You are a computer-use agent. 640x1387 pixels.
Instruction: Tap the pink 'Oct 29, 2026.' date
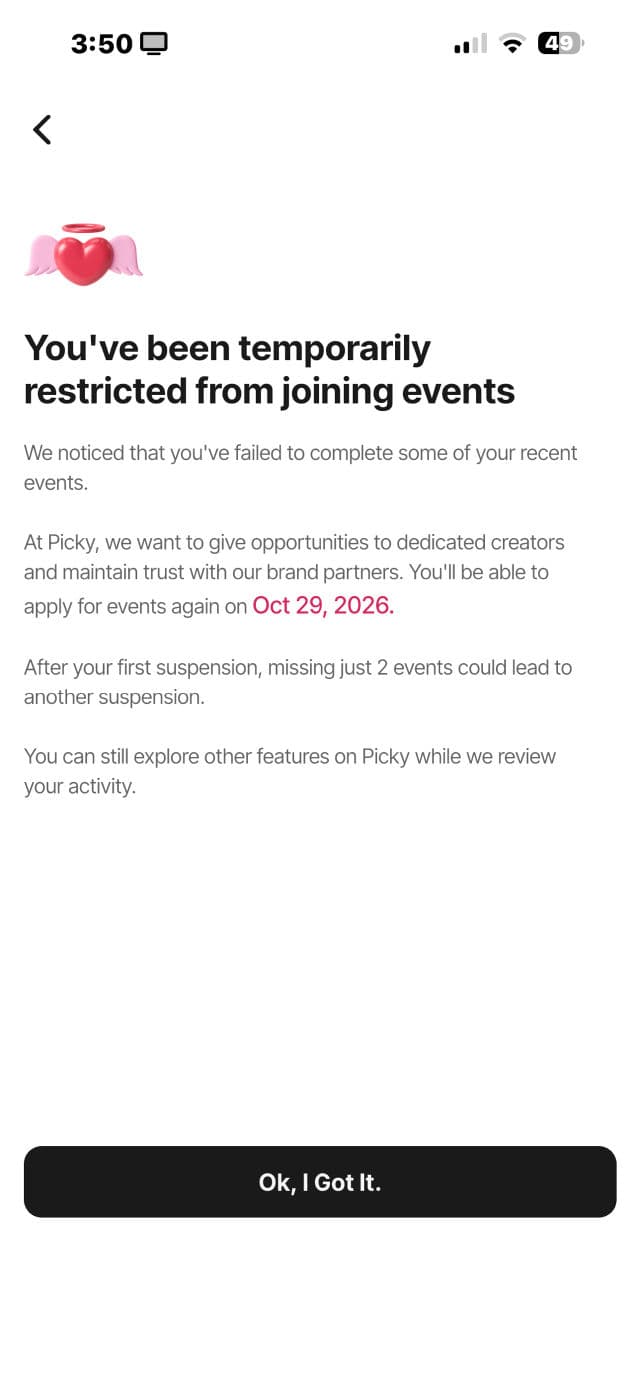pos(323,605)
